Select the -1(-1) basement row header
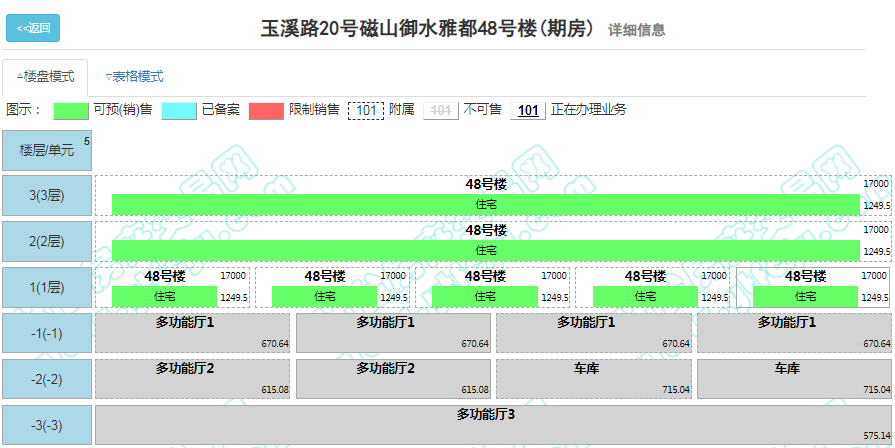This screenshot has width=895, height=448. (47, 333)
